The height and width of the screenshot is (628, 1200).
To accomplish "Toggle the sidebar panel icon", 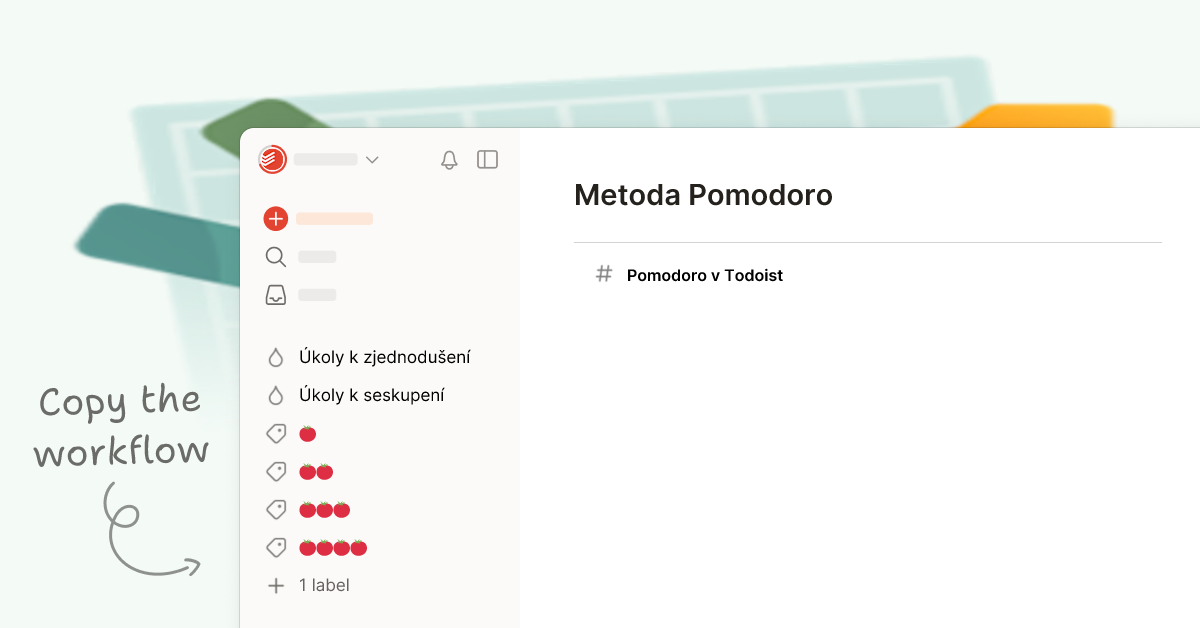I will 487,159.
